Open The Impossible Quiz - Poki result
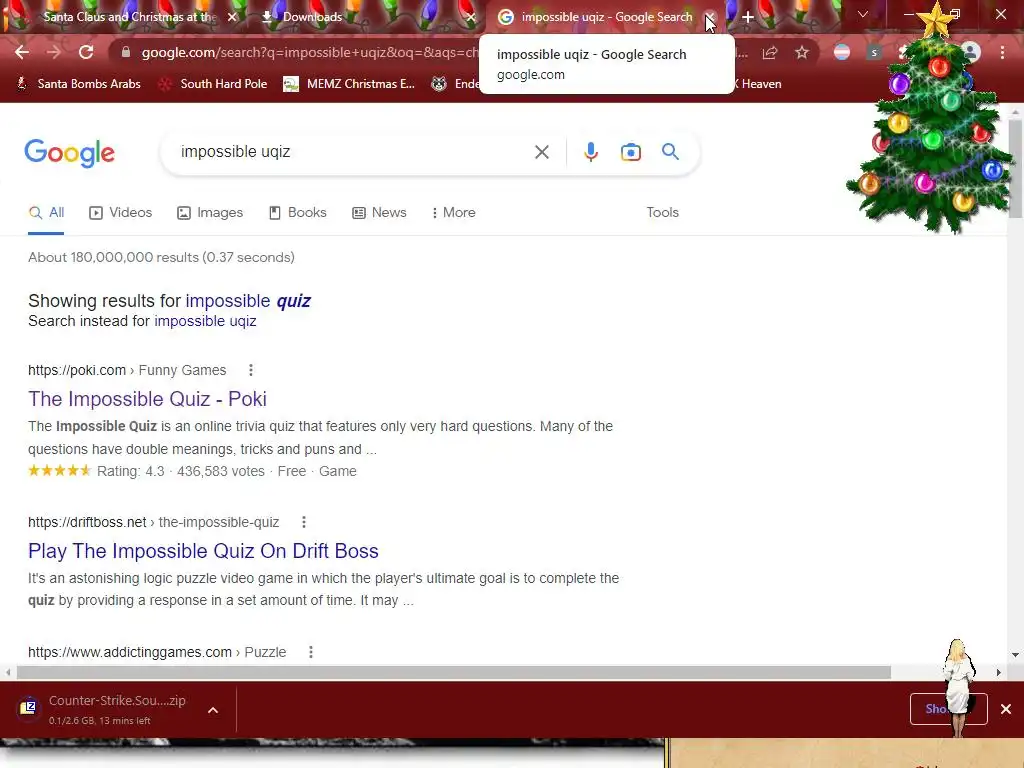Screen dimensions: 1024x768 [148, 399]
